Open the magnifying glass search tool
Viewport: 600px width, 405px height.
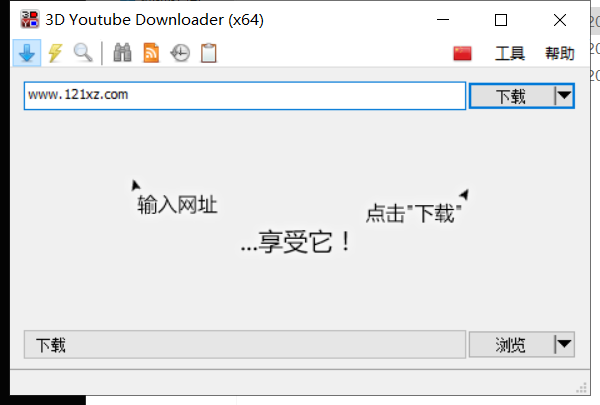pyautogui.click(x=83, y=54)
